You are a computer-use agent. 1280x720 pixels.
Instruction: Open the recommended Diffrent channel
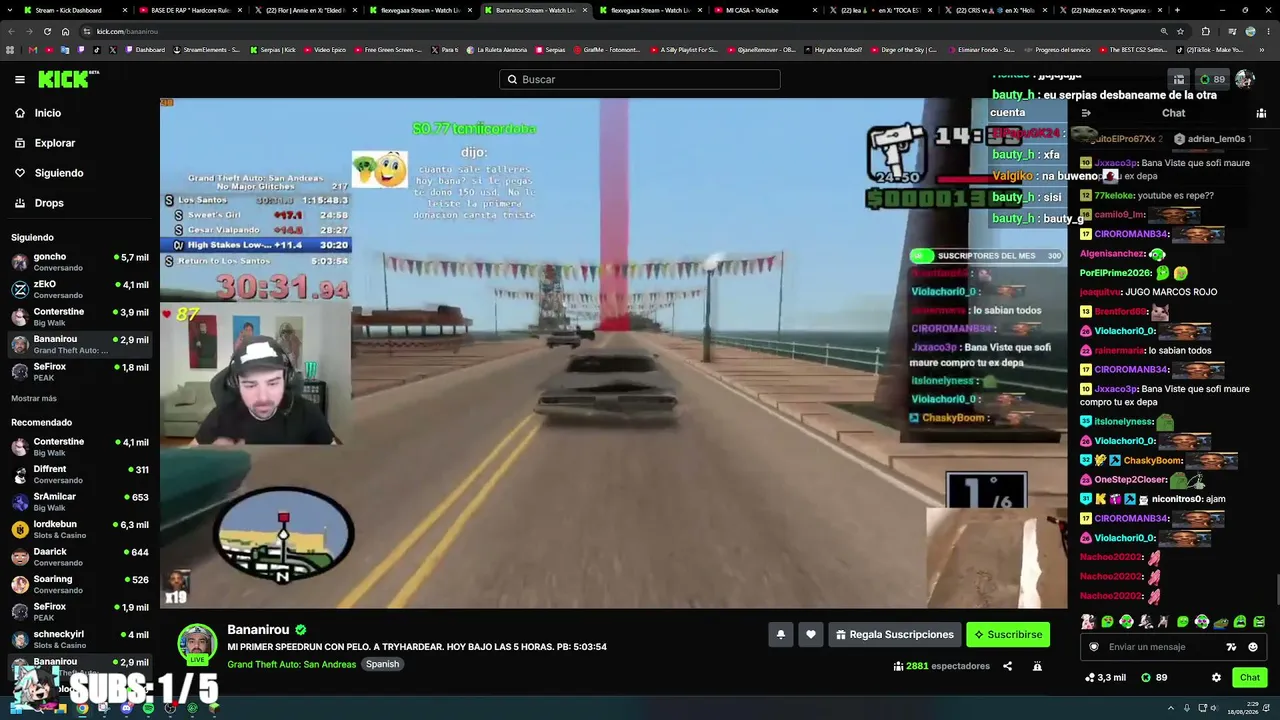pos(80,474)
